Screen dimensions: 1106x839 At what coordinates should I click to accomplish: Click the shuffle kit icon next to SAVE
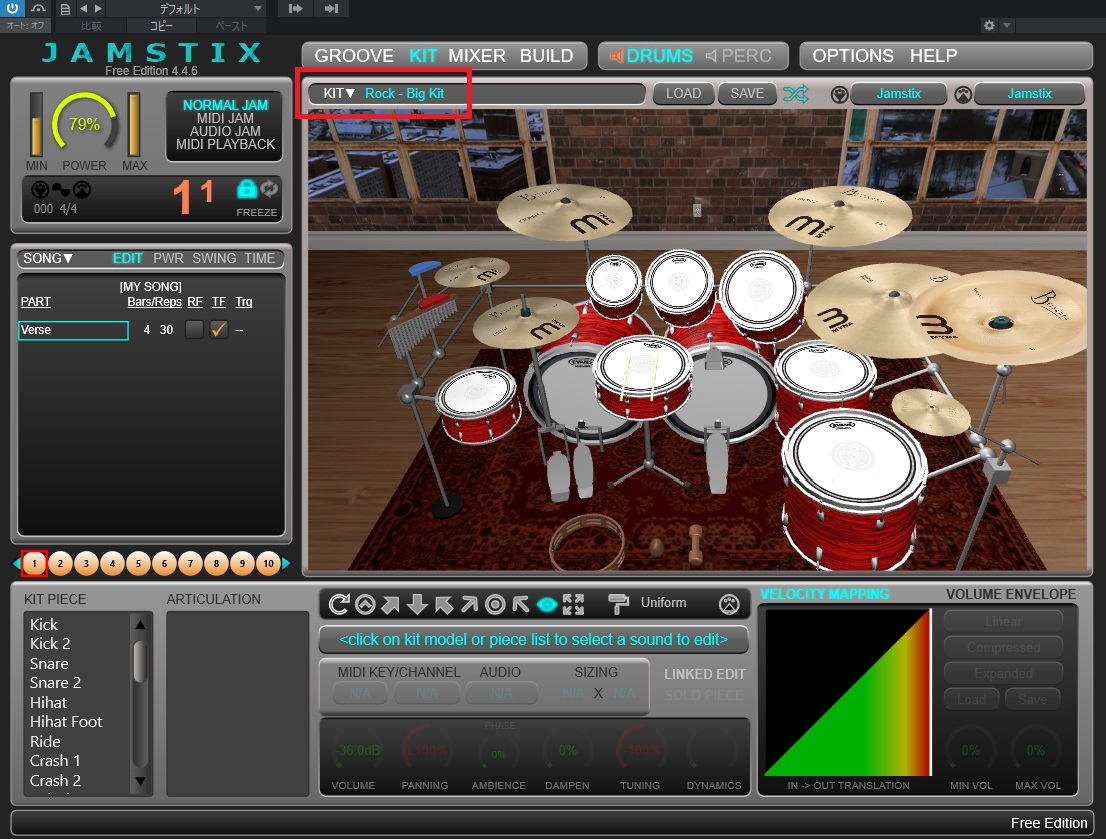[797, 94]
